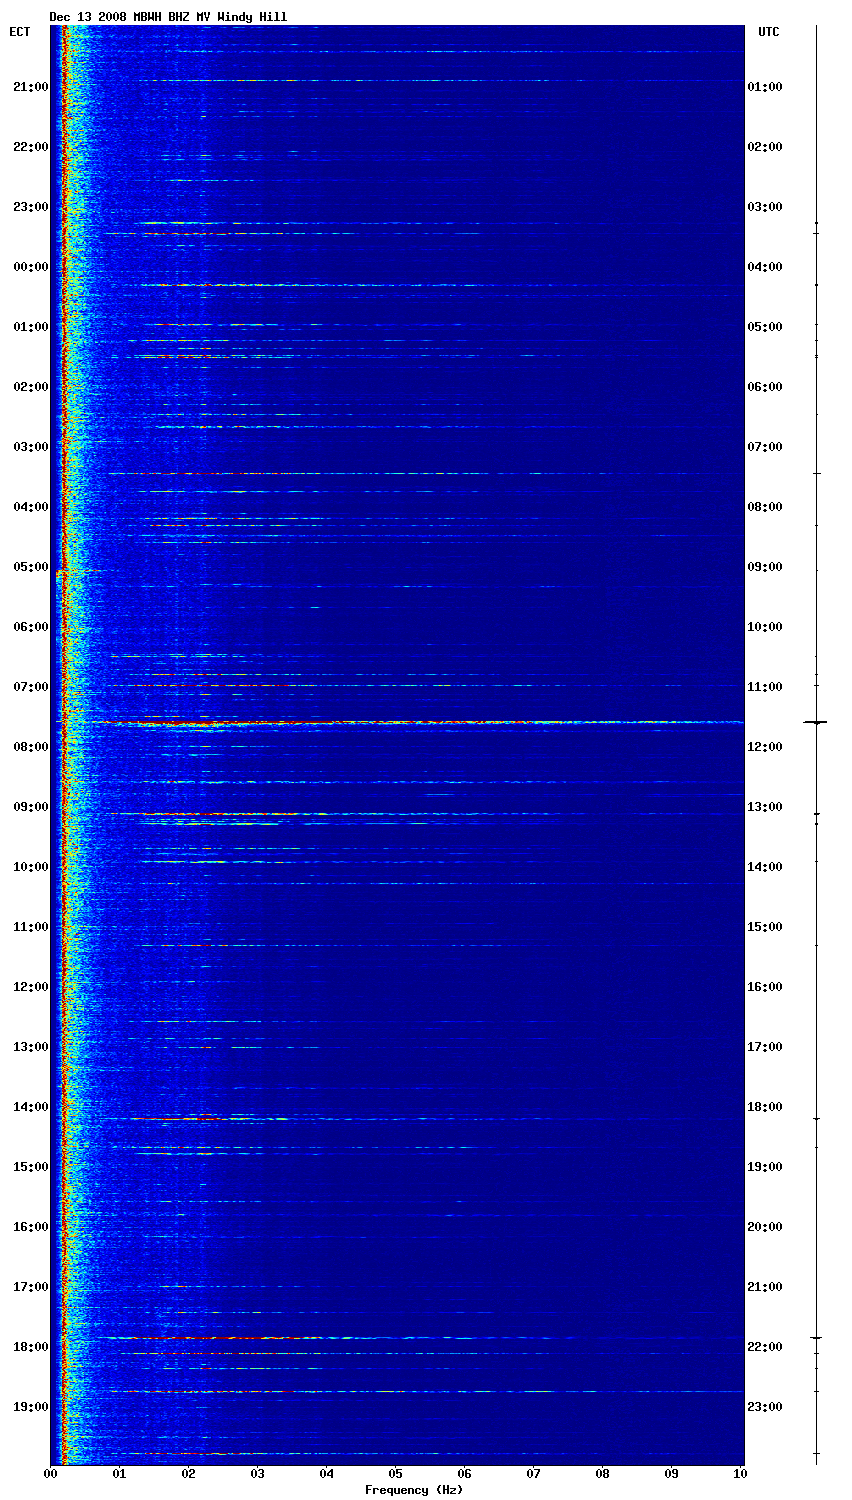This screenshot has height=1500, width=852.
Task: Pick the 01:00 label on UTC axis
Action: (x=765, y=87)
